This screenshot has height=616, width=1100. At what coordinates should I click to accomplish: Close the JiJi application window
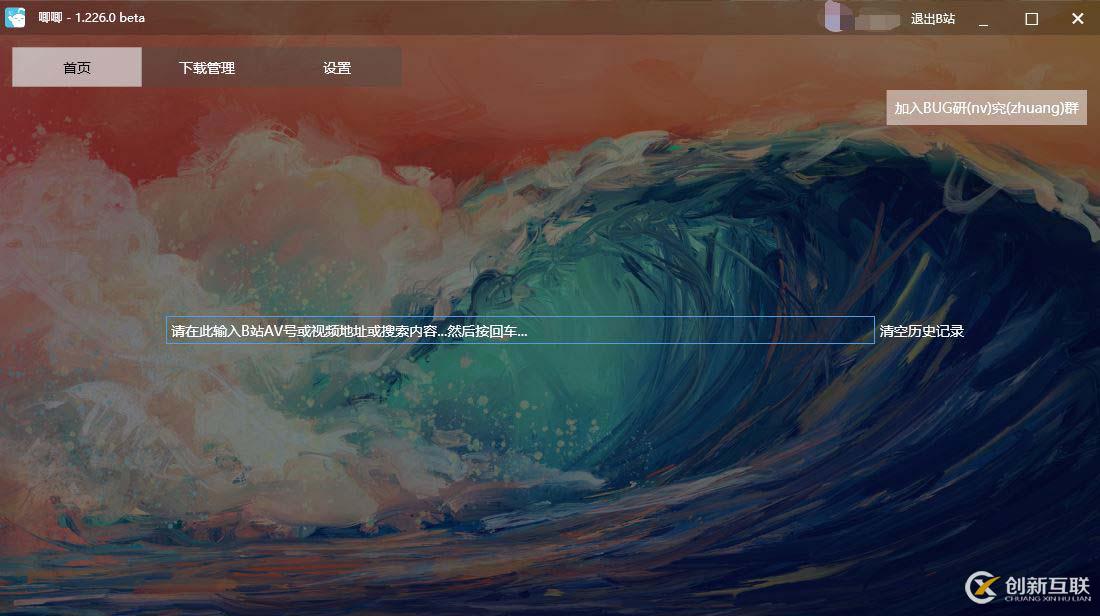[1077, 19]
